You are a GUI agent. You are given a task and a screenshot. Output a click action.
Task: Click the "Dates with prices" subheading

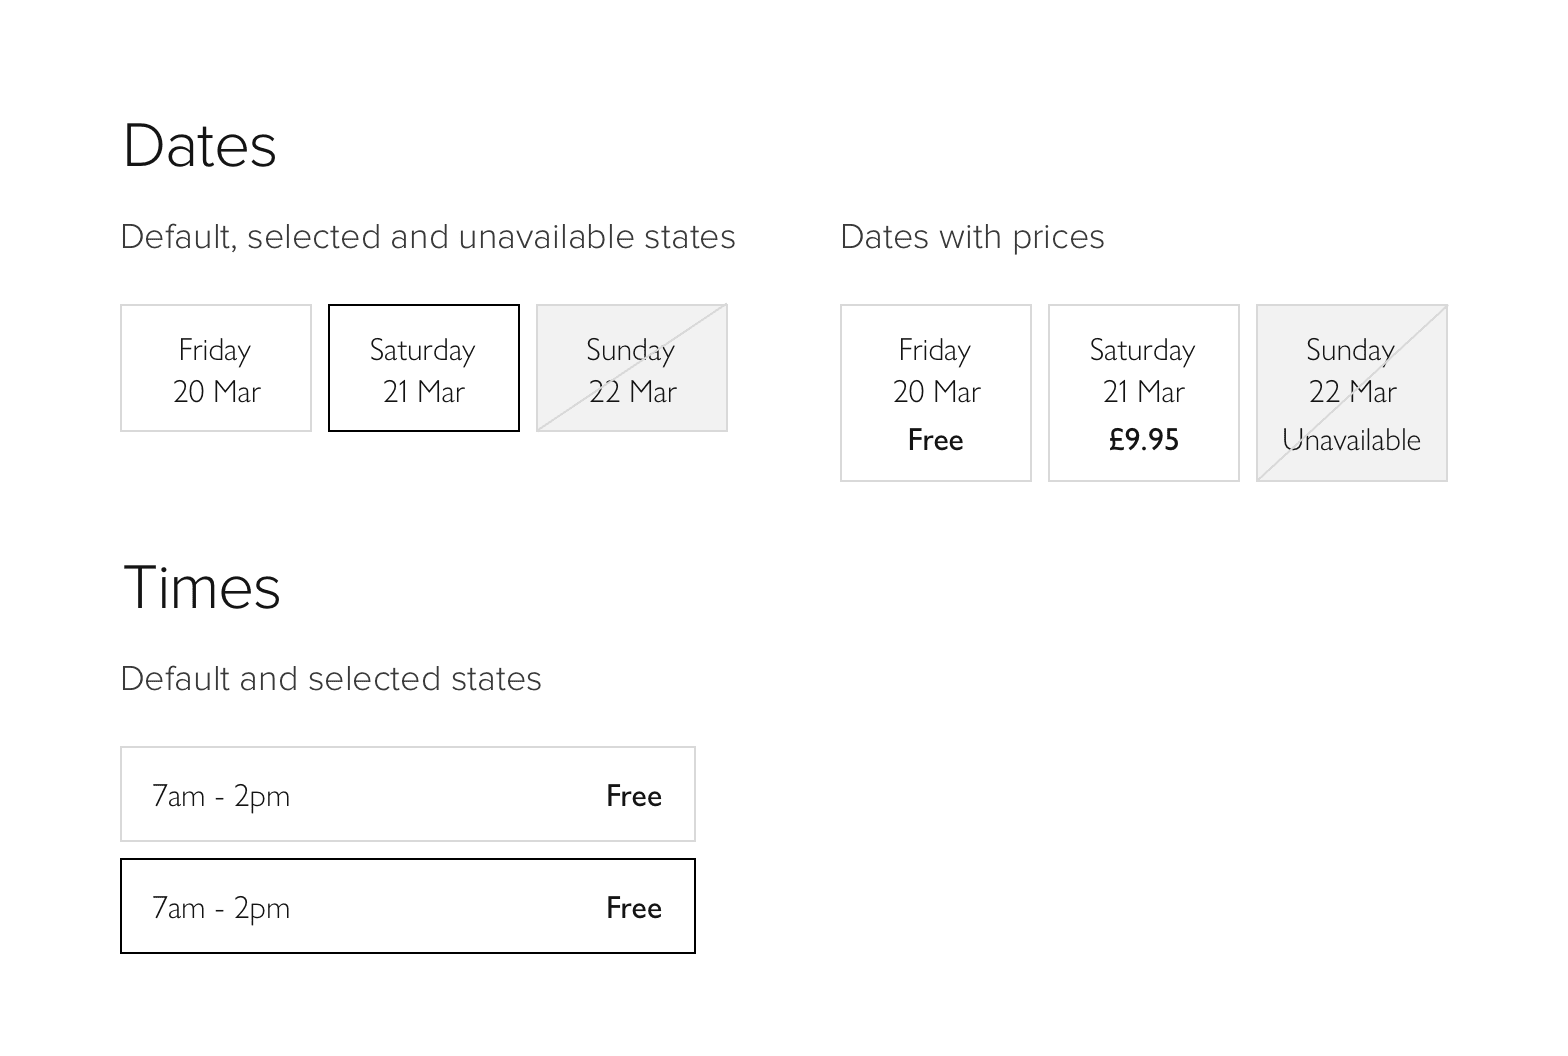972,237
